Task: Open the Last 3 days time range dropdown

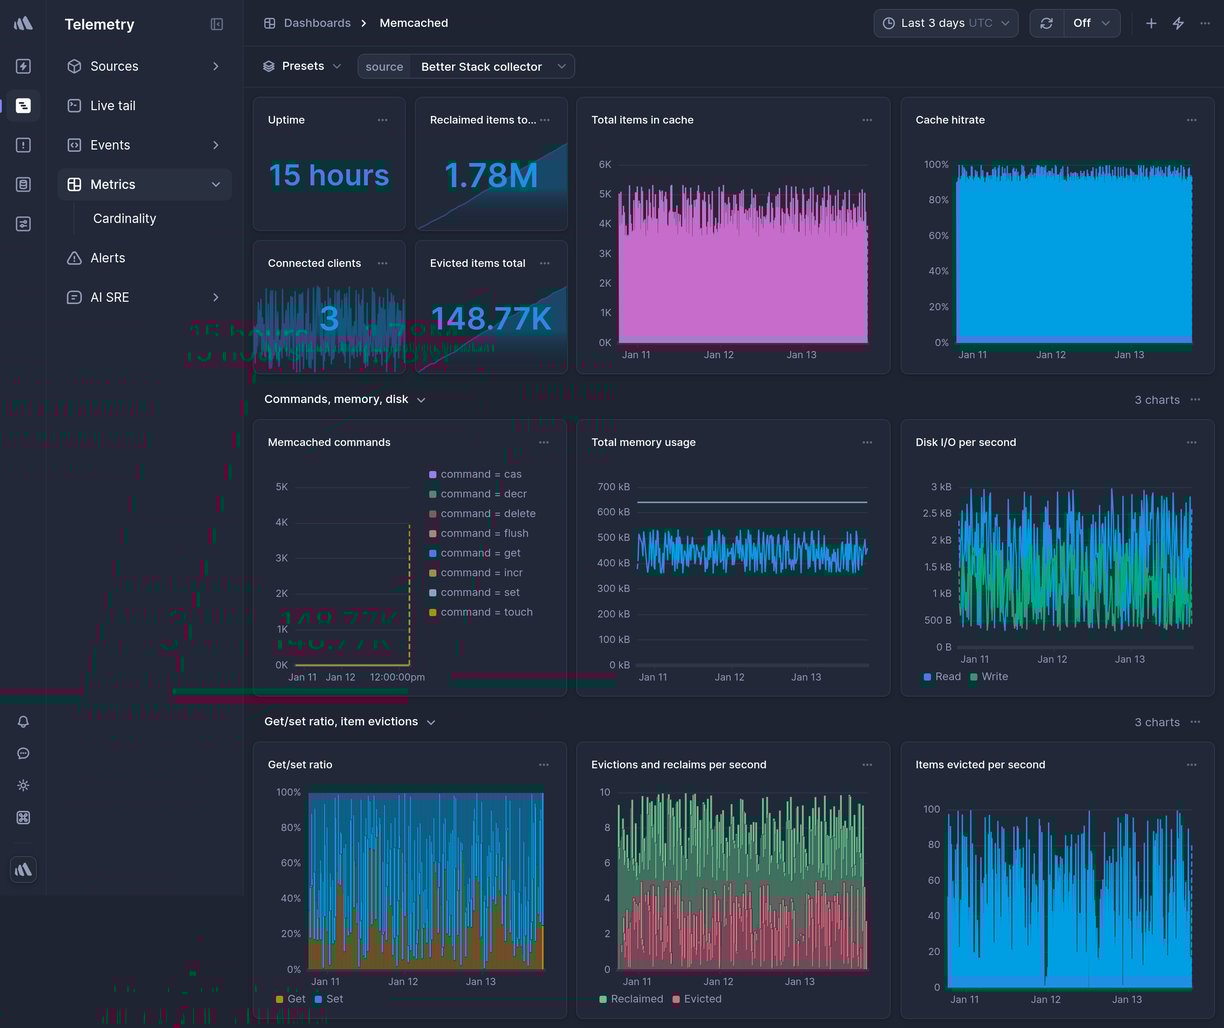Action: point(944,22)
